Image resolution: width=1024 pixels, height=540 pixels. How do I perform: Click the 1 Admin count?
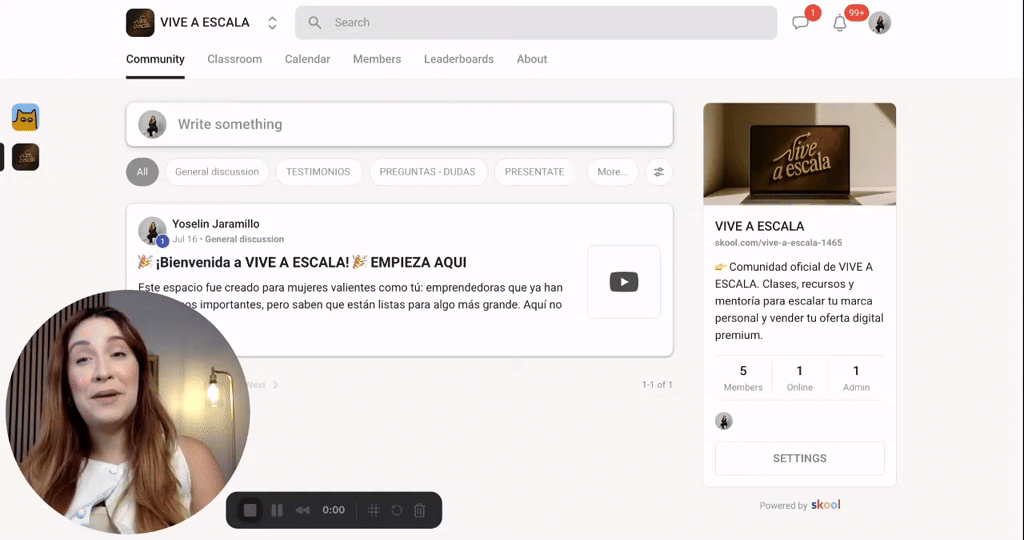[856, 377]
